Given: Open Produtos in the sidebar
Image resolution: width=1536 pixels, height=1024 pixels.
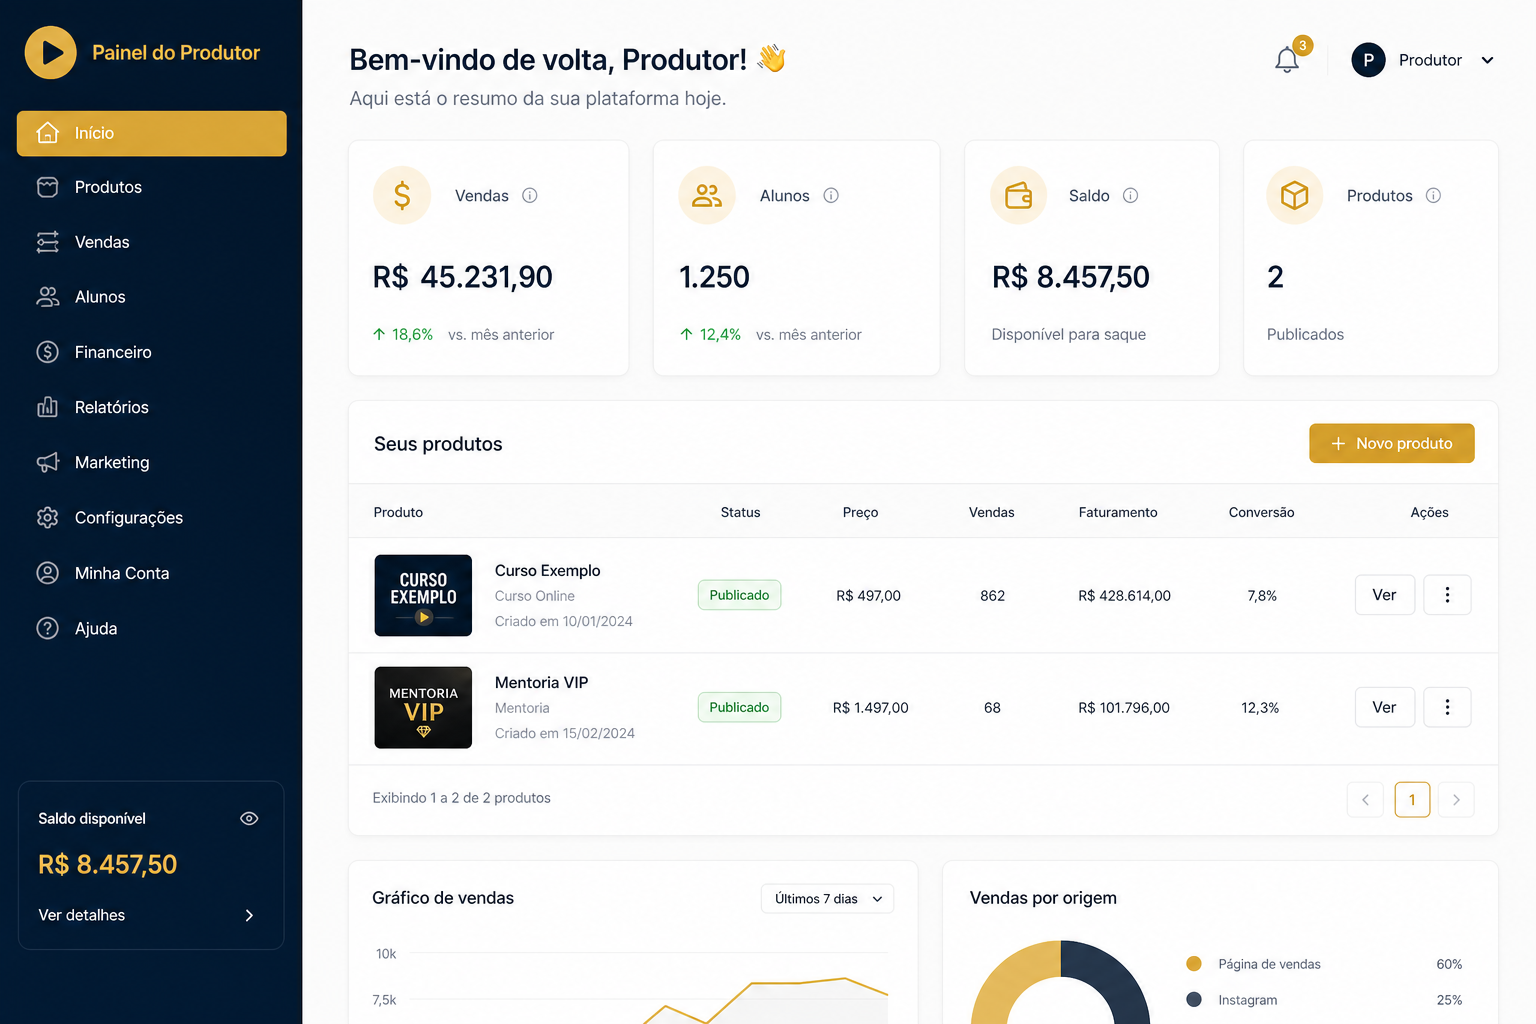Looking at the screenshot, I should point(152,187).
